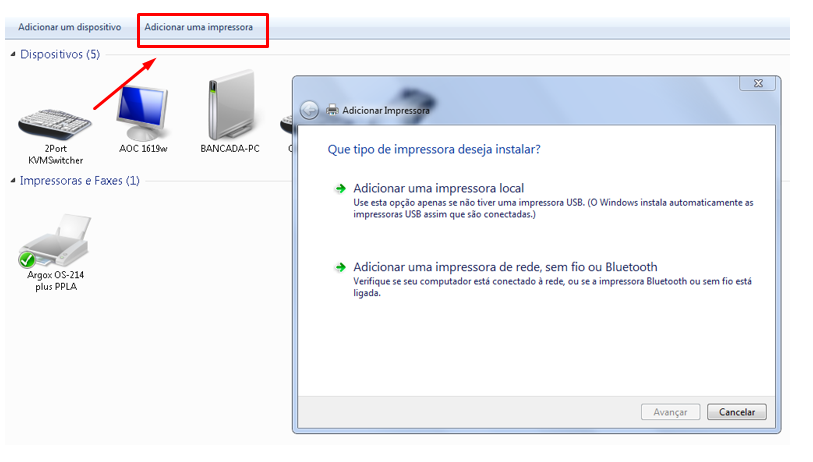Click the back arrow in Adicionar Impressora
Screen dimensions: 813x462
310,110
